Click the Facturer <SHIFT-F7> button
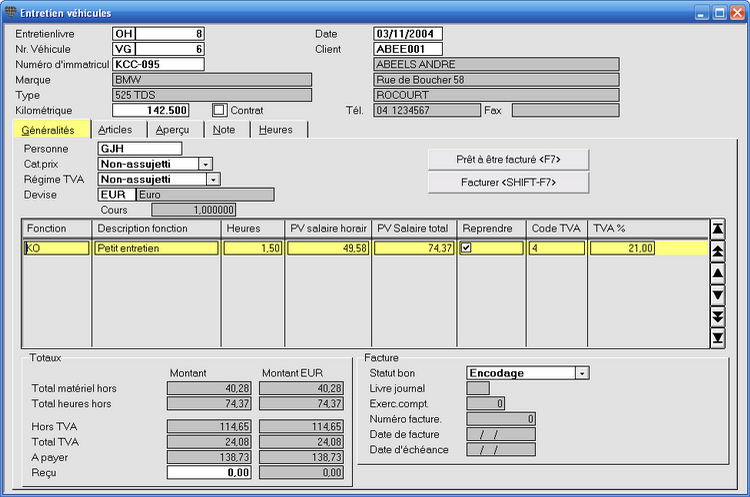This screenshot has height=497, width=750. click(508, 182)
